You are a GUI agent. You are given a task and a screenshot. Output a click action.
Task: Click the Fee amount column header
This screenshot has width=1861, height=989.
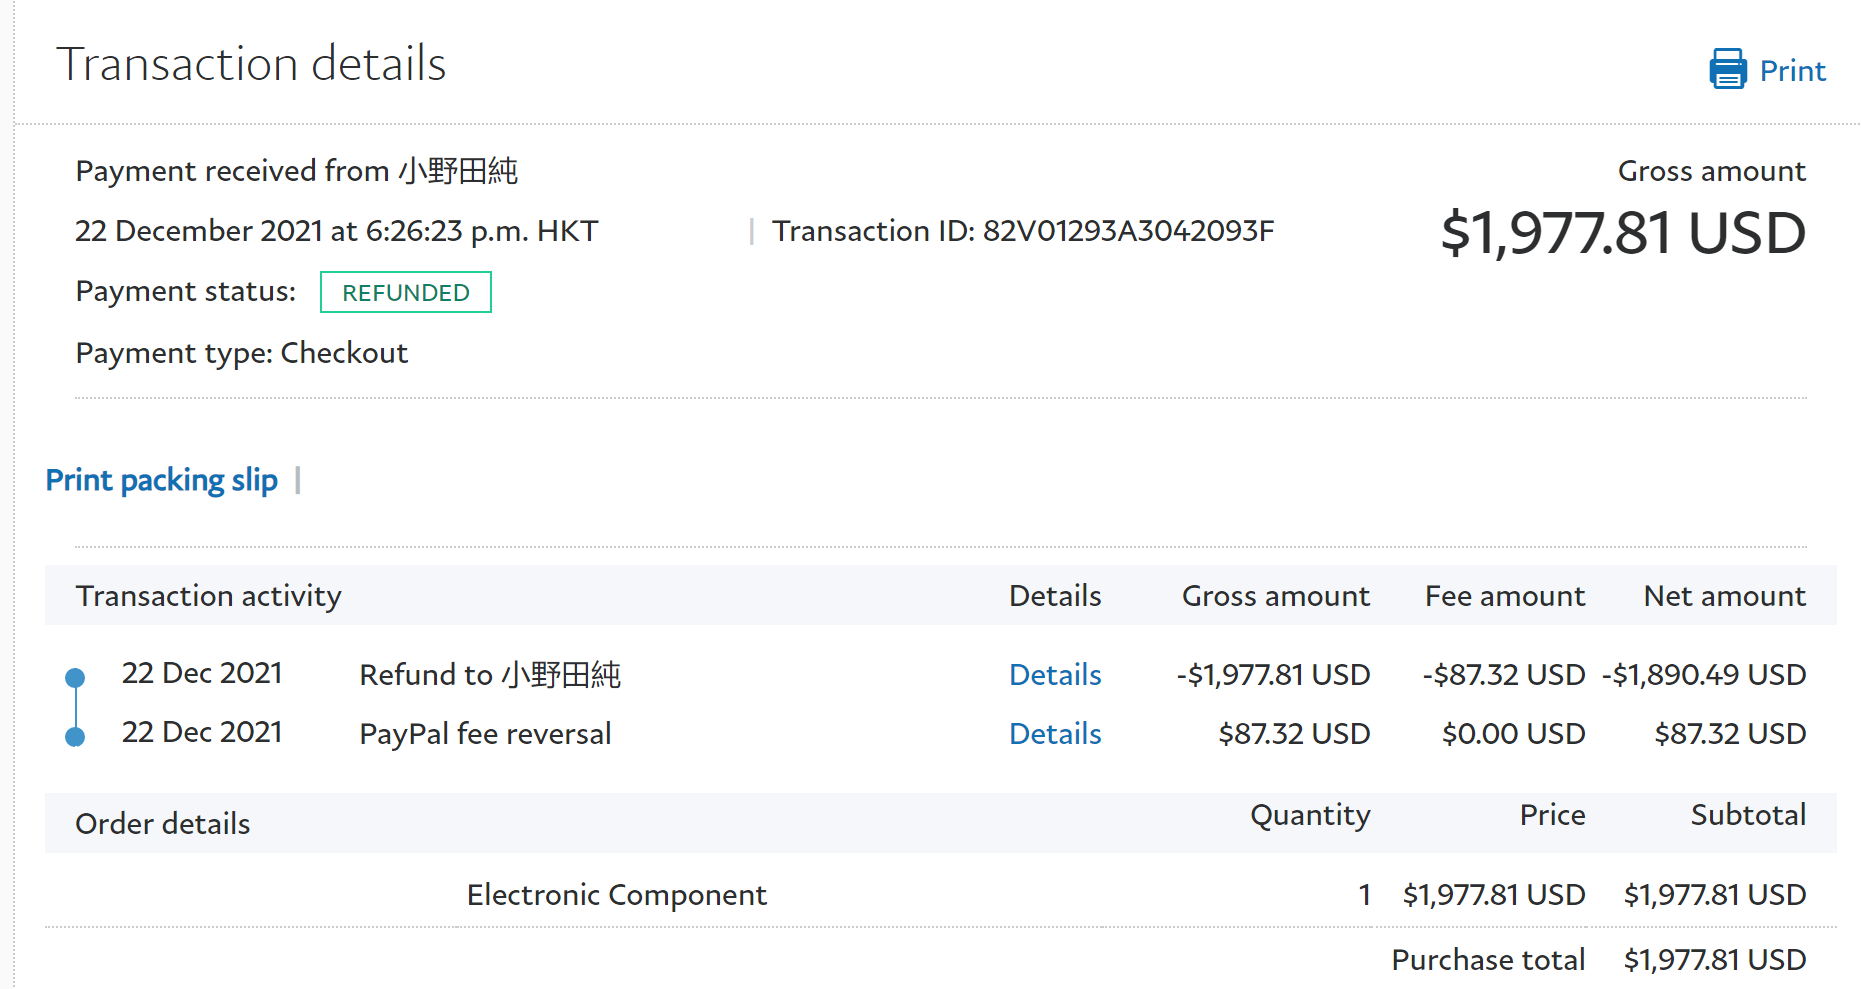[x=1504, y=596]
